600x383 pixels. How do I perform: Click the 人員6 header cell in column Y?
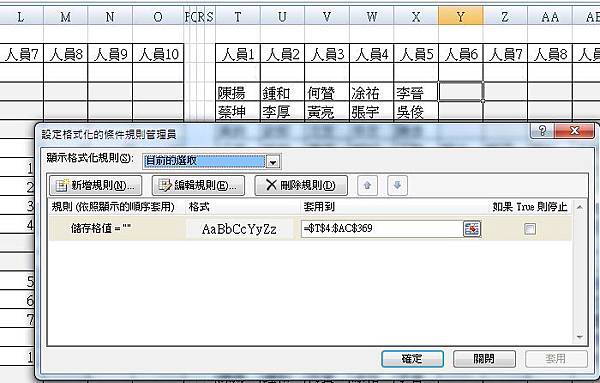pyautogui.click(x=461, y=54)
